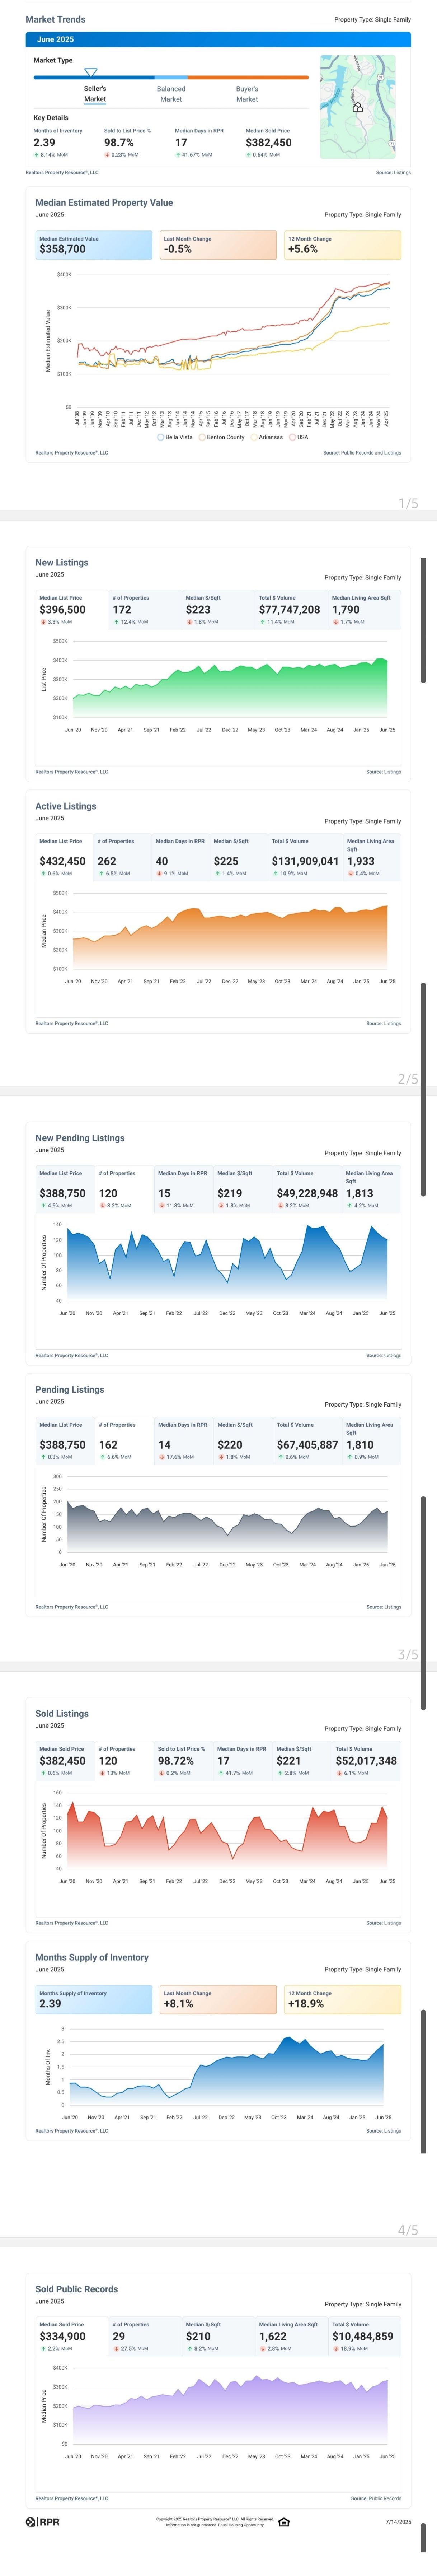Open the map thumbnail in Market Trends
437x2576 pixels.
coord(358,107)
